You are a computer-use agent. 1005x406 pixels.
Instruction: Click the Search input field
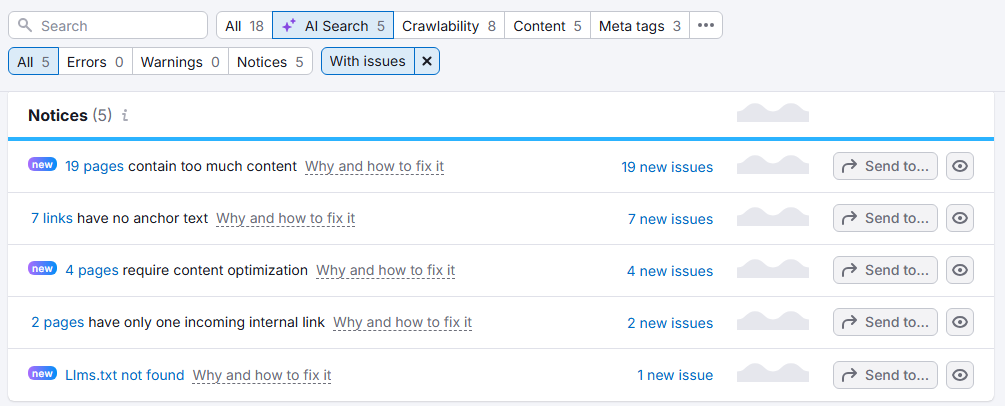(108, 26)
